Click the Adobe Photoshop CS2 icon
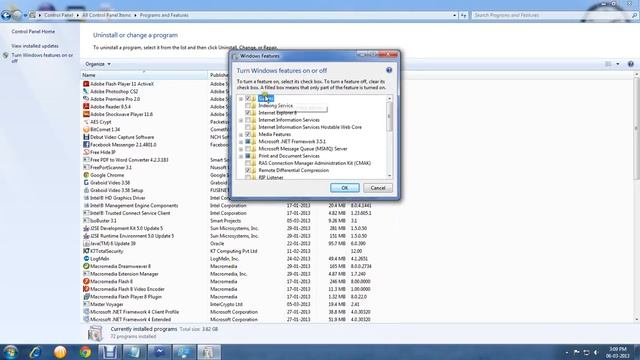This screenshot has width=640, height=360. [x=86, y=91]
